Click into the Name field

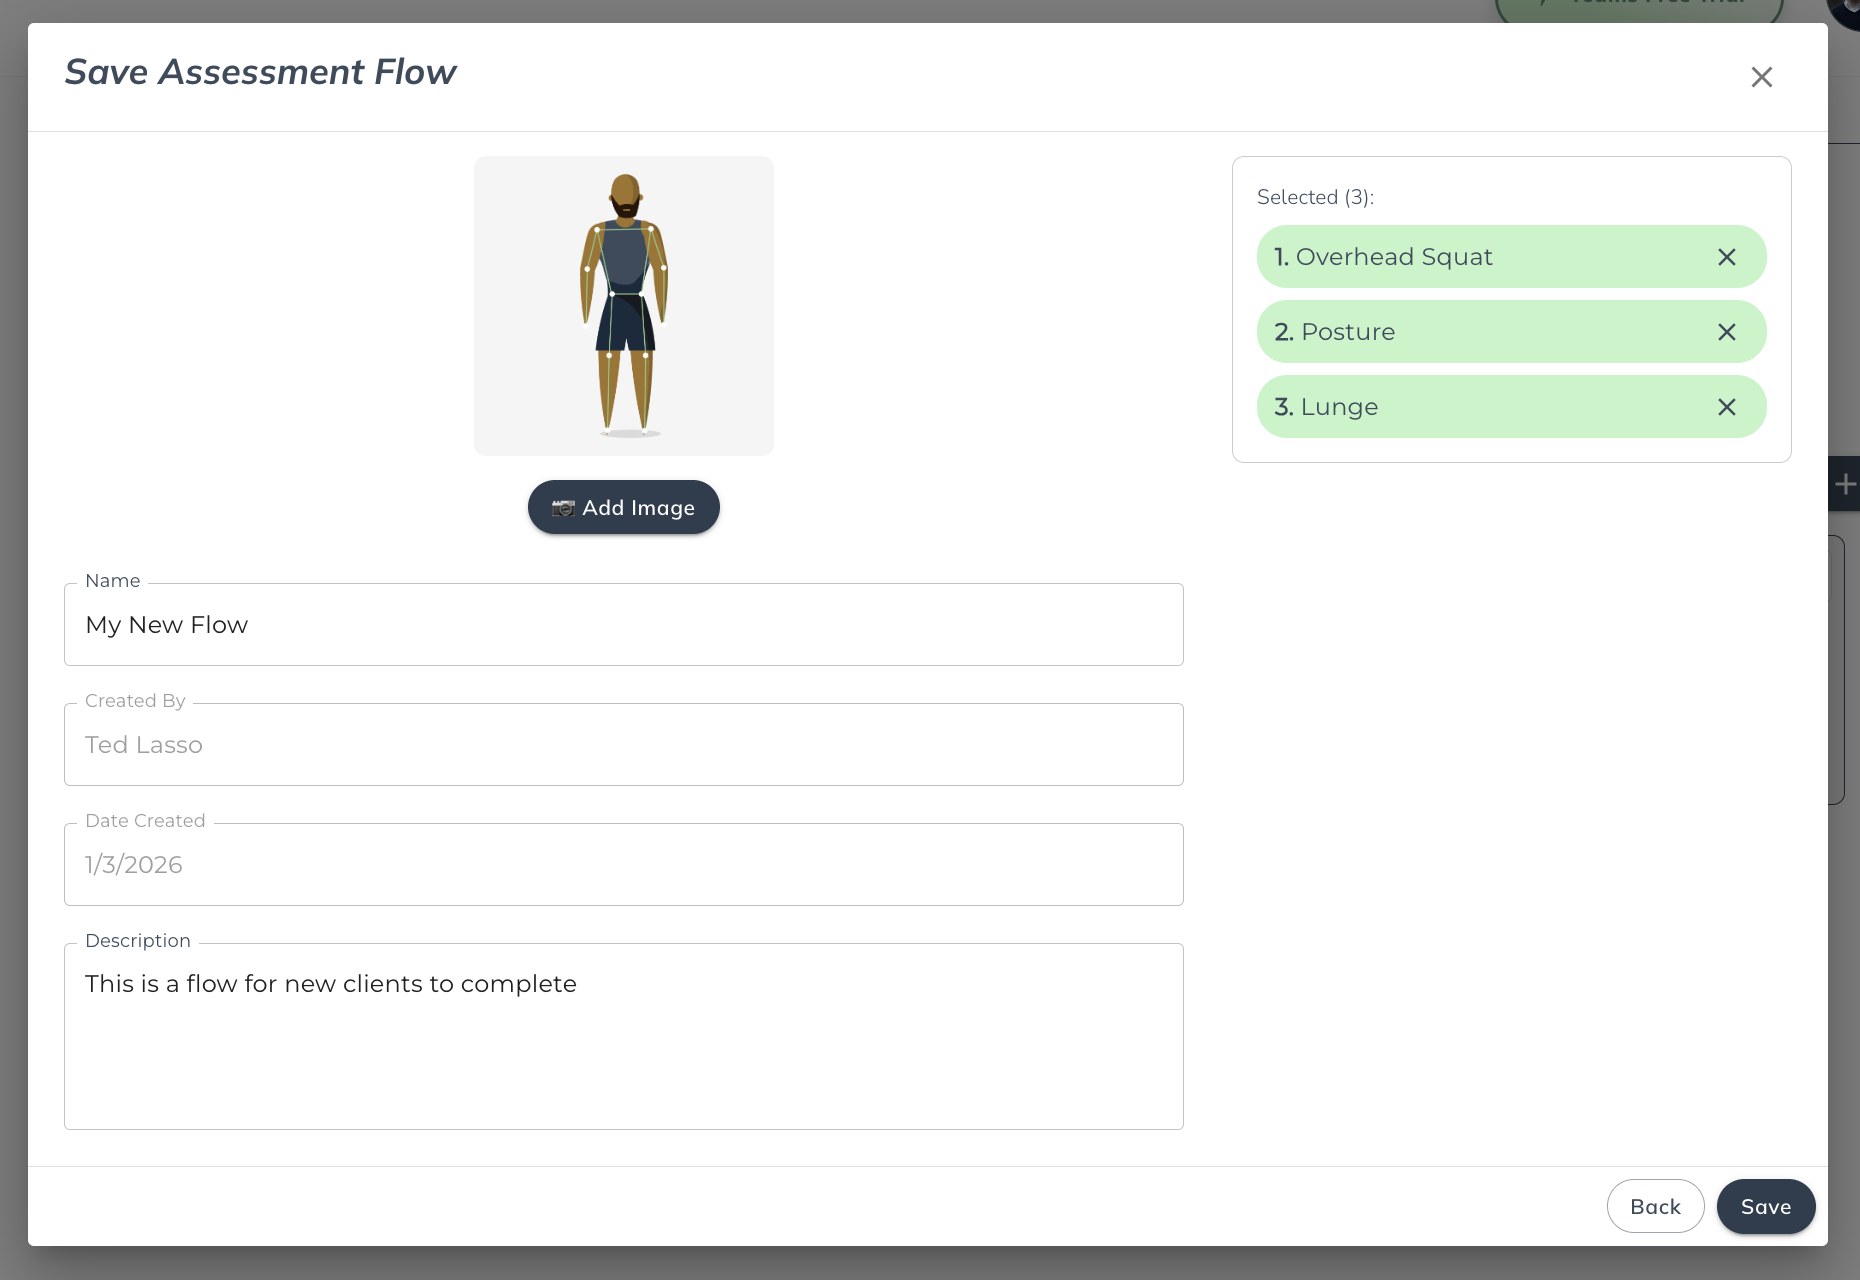point(624,625)
